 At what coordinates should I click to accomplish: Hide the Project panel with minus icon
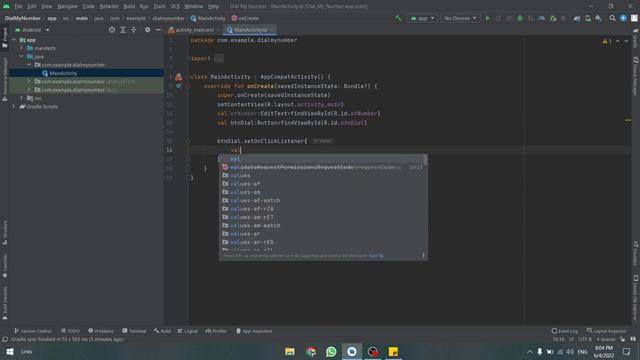[x=158, y=30]
